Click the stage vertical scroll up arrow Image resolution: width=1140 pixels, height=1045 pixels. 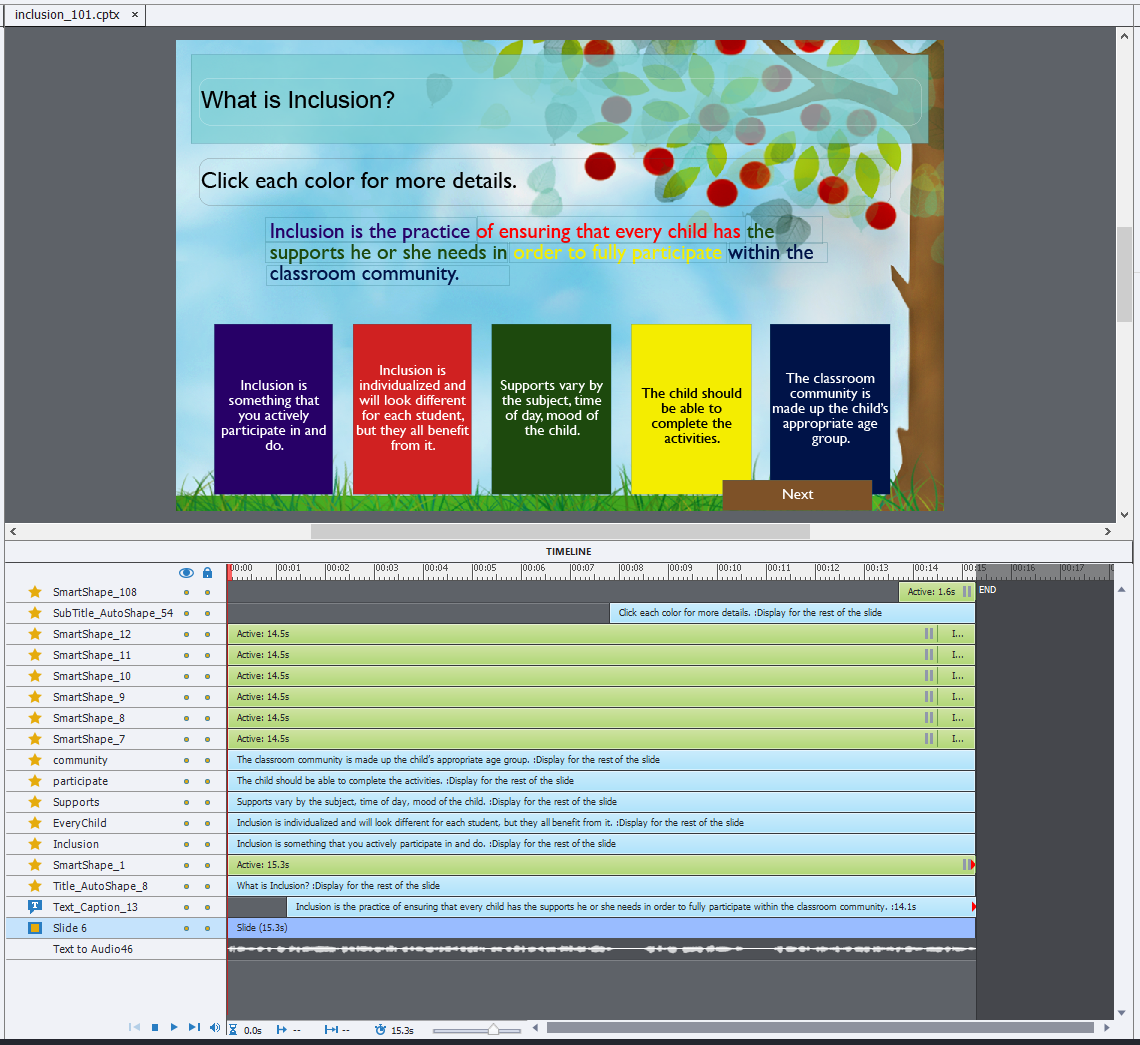click(x=1124, y=36)
